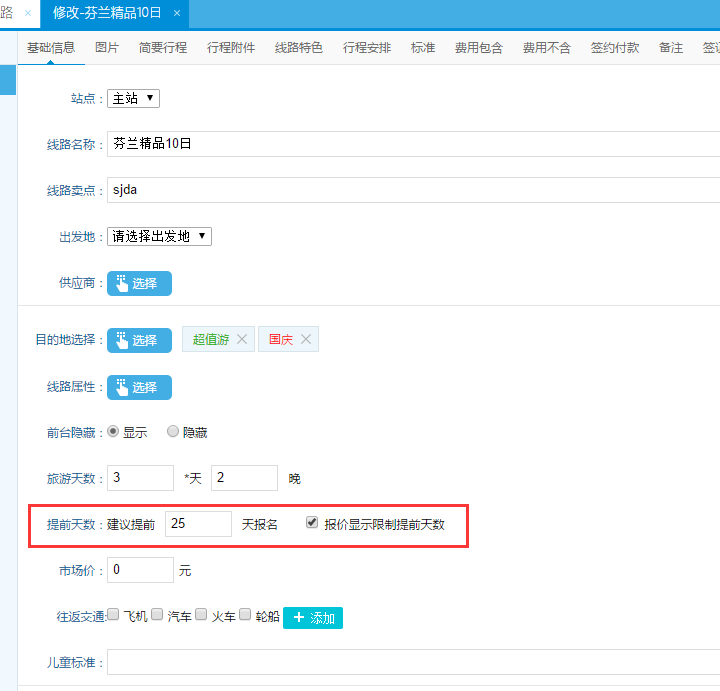This screenshot has height=691, width=720.
Task: Open the 站点 dropdown
Action: click(x=133, y=98)
